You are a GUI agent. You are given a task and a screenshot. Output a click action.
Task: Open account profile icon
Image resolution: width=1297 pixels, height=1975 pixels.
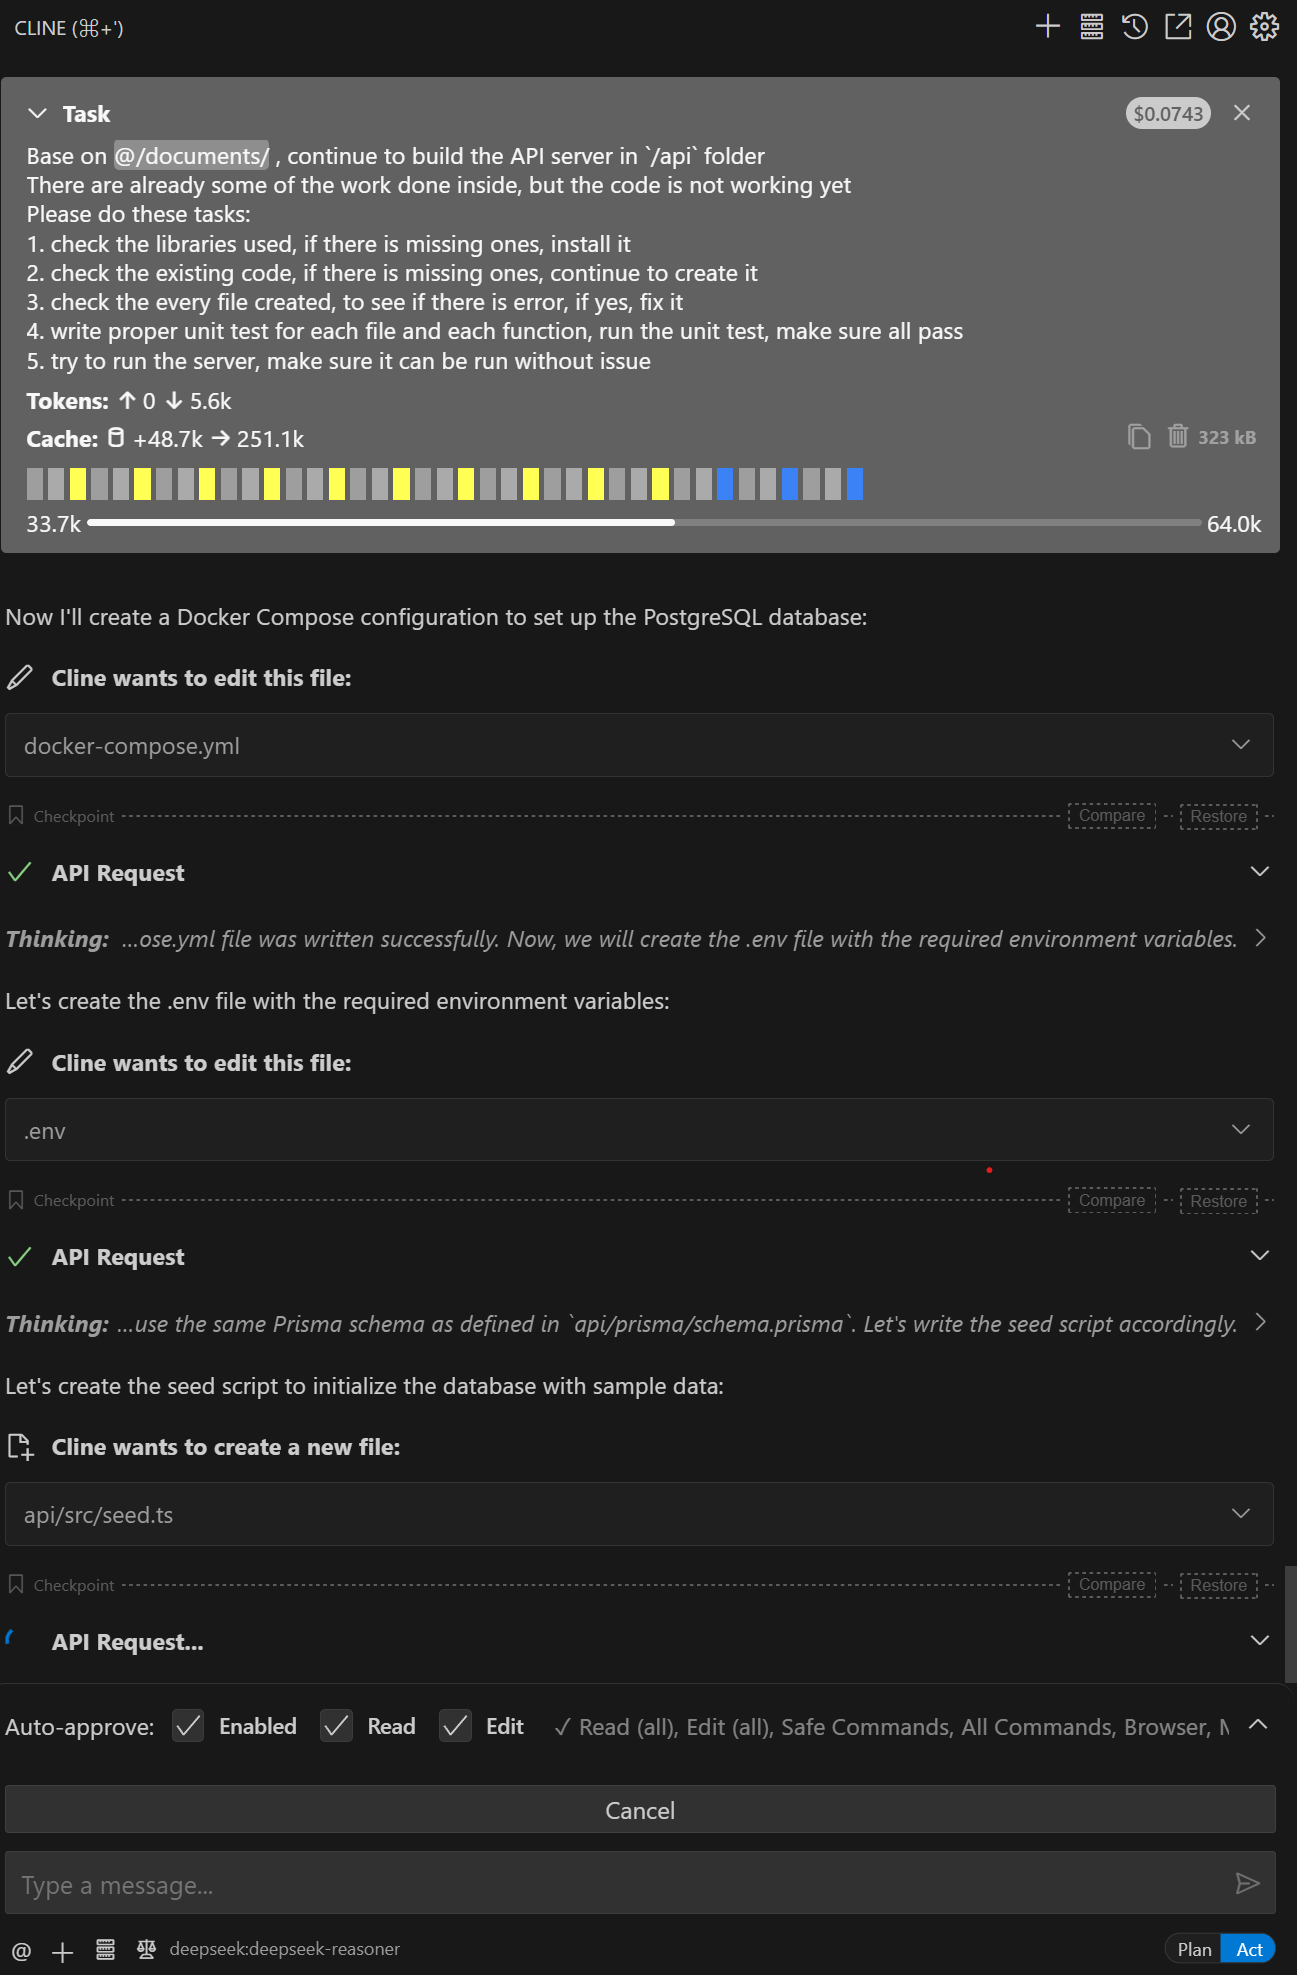coord(1221,27)
